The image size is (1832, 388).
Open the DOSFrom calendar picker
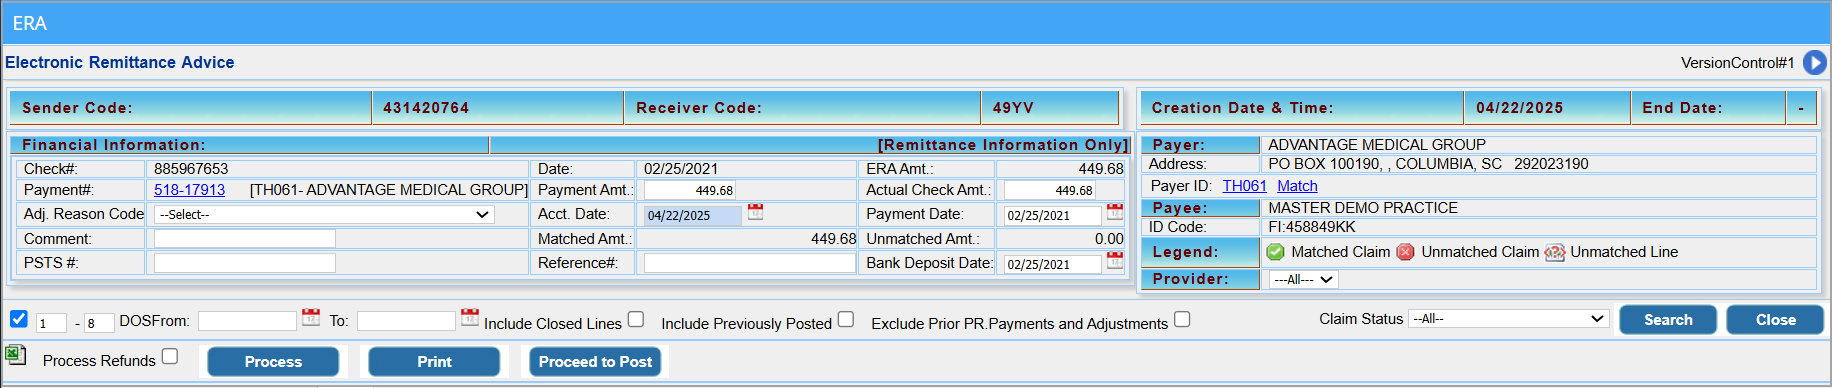pos(311,317)
